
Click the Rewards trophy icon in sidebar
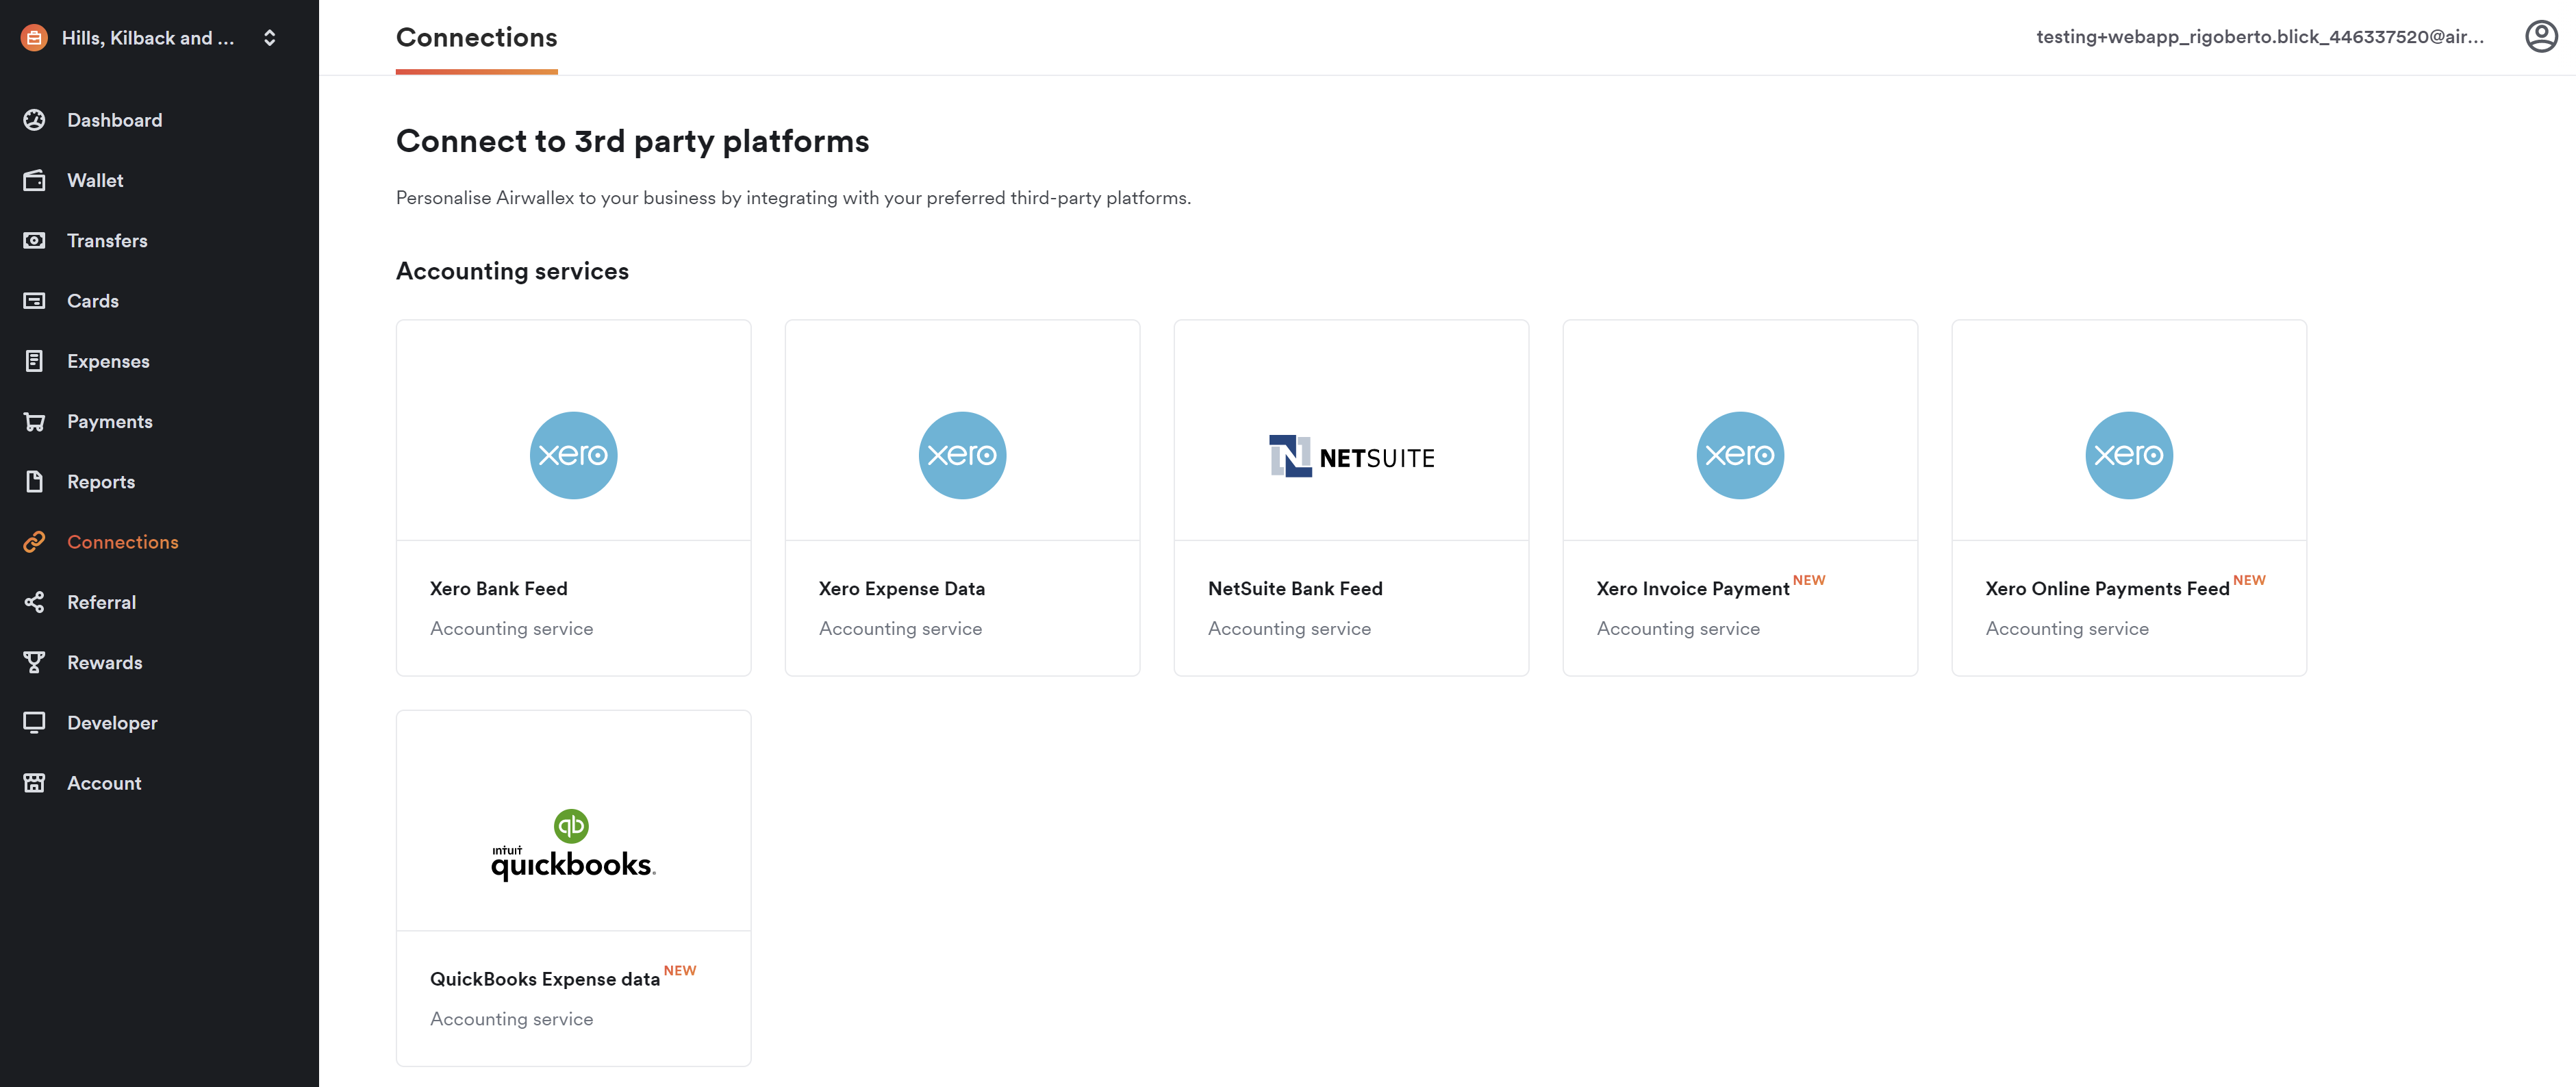click(34, 662)
